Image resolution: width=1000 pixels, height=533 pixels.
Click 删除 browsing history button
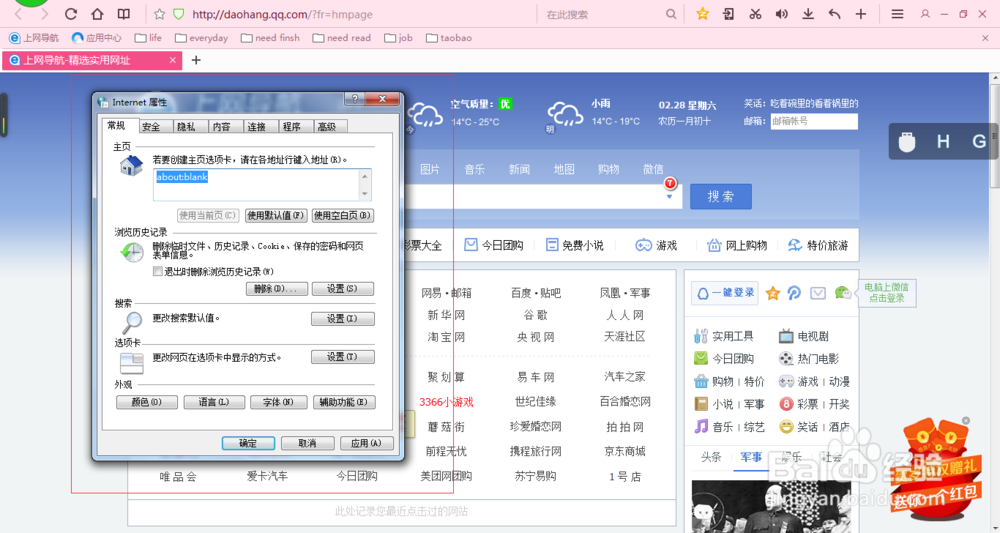tap(277, 289)
